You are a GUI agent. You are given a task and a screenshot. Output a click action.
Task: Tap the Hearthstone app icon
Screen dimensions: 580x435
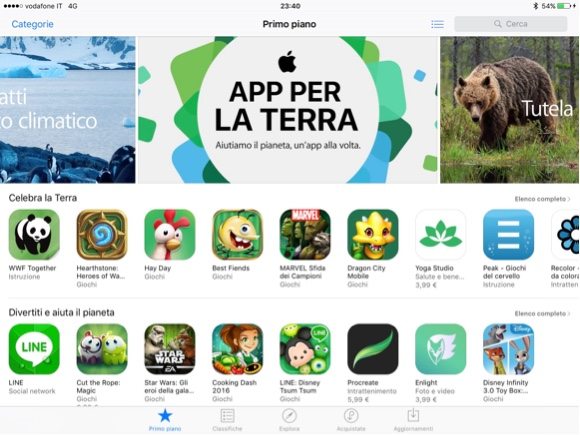pyautogui.click(x=102, y=235)
